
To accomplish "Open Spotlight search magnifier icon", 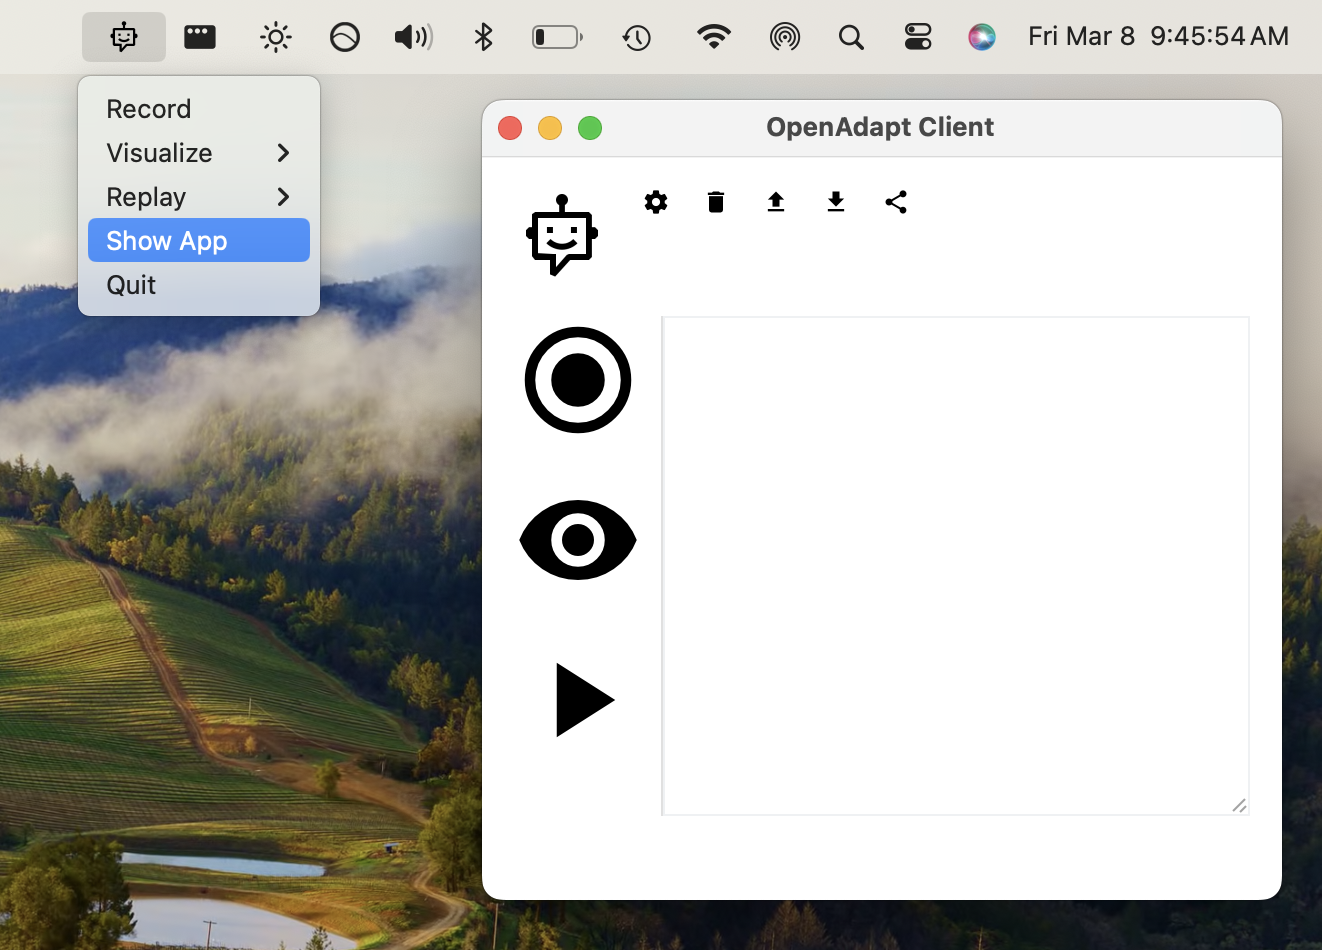I will [851, 37].
